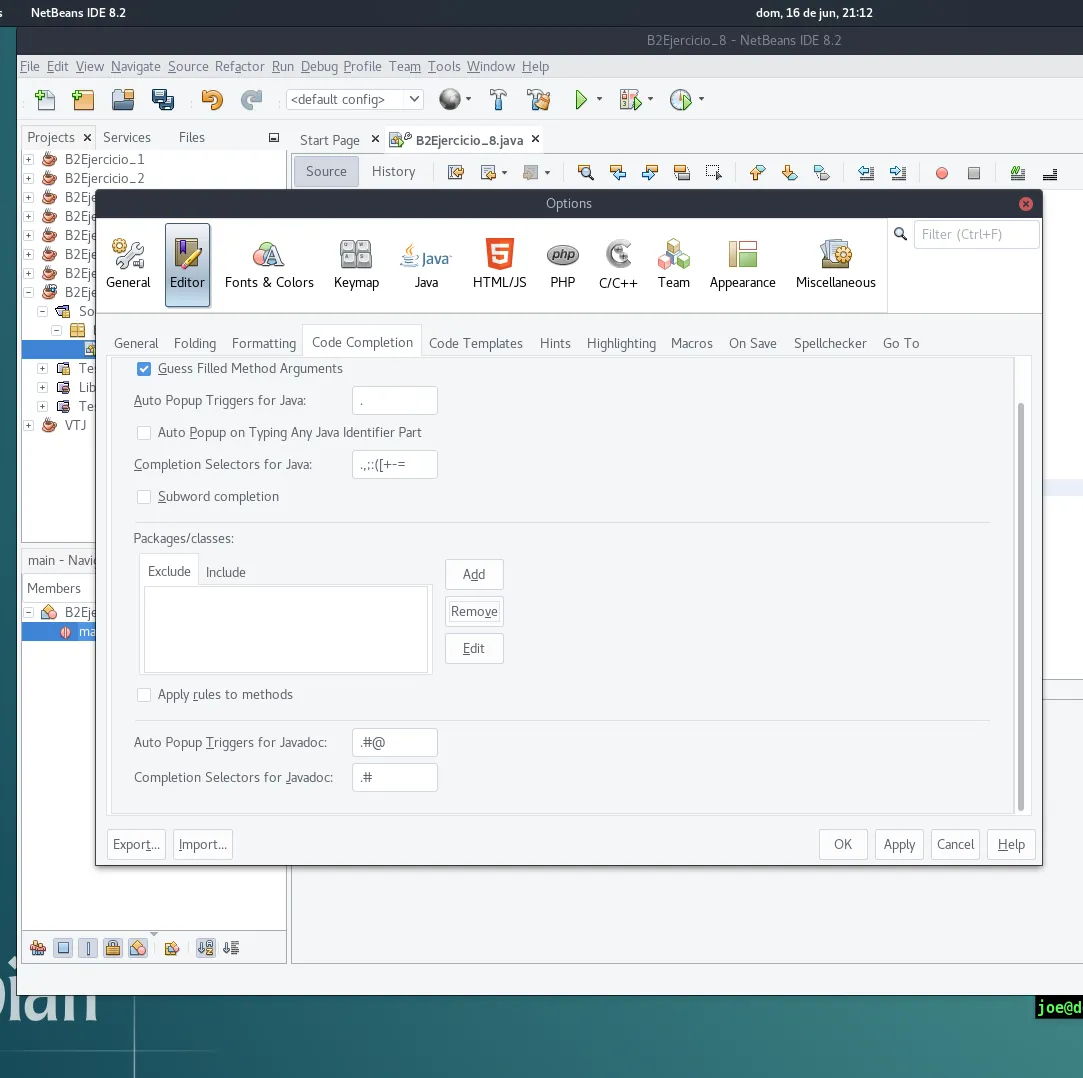
Task: Open the Keymap options category
Action: click(x=356, y=264)
